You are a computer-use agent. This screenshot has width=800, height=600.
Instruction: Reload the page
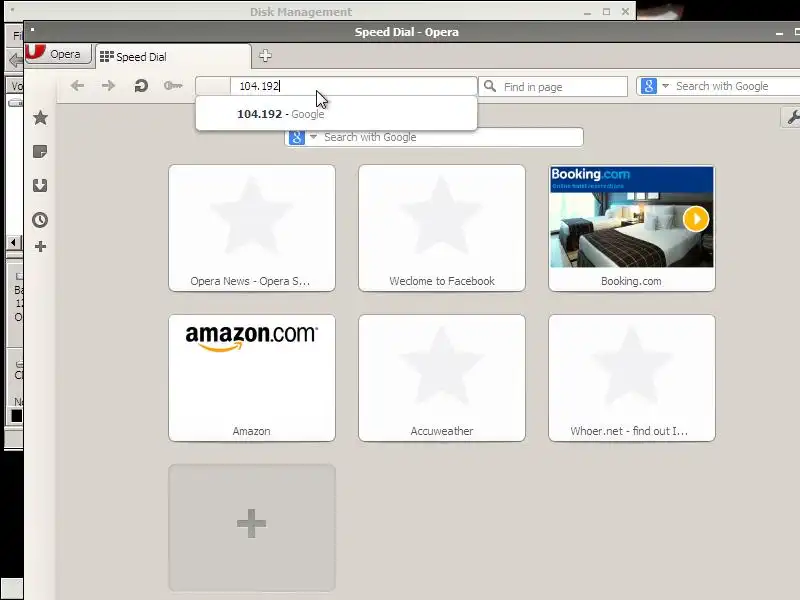coord(141,86)
